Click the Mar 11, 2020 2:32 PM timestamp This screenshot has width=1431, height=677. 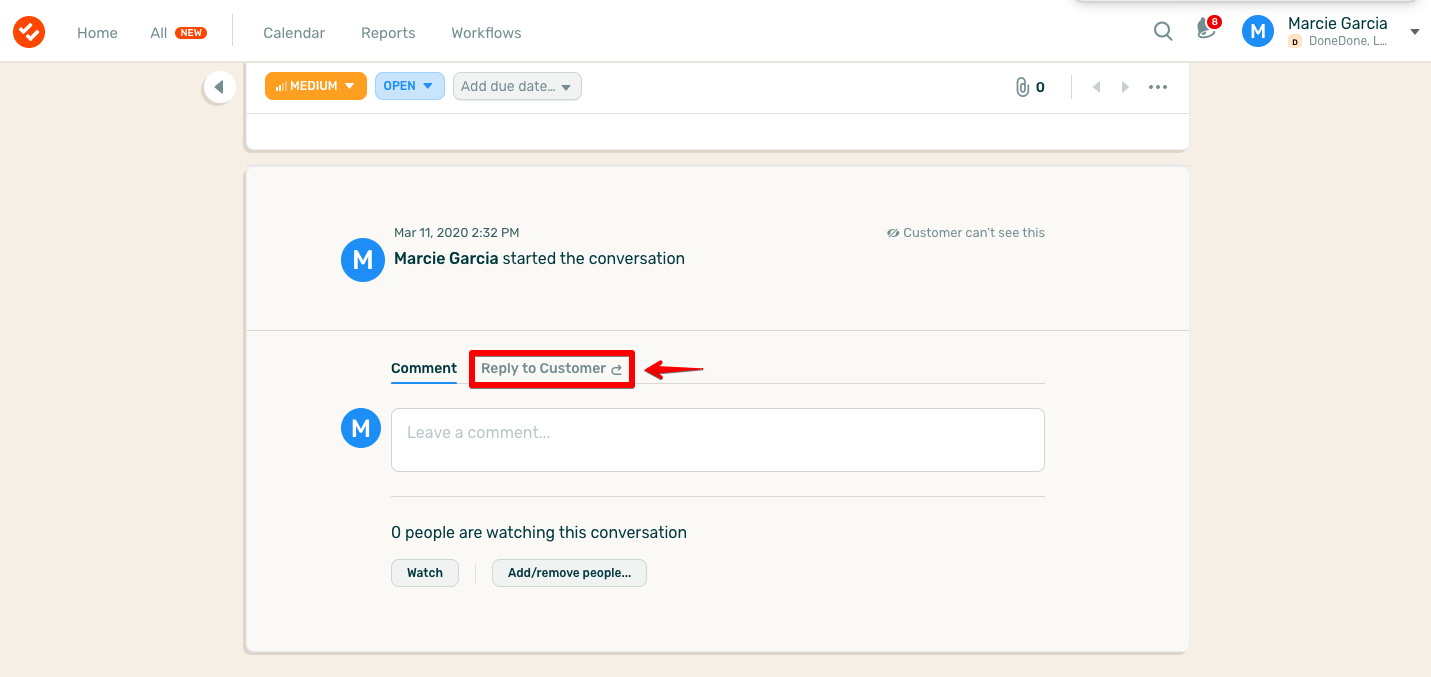(456, 233)
